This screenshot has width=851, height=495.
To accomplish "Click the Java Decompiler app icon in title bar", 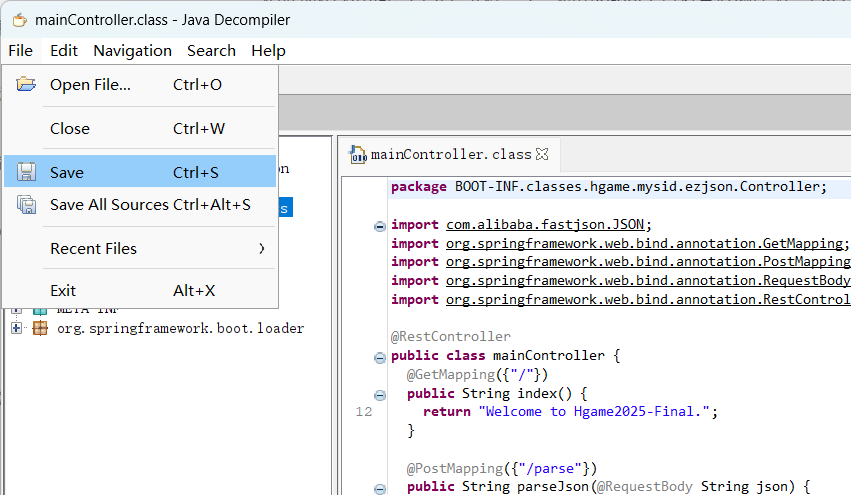I will click(x=20, y=20).
